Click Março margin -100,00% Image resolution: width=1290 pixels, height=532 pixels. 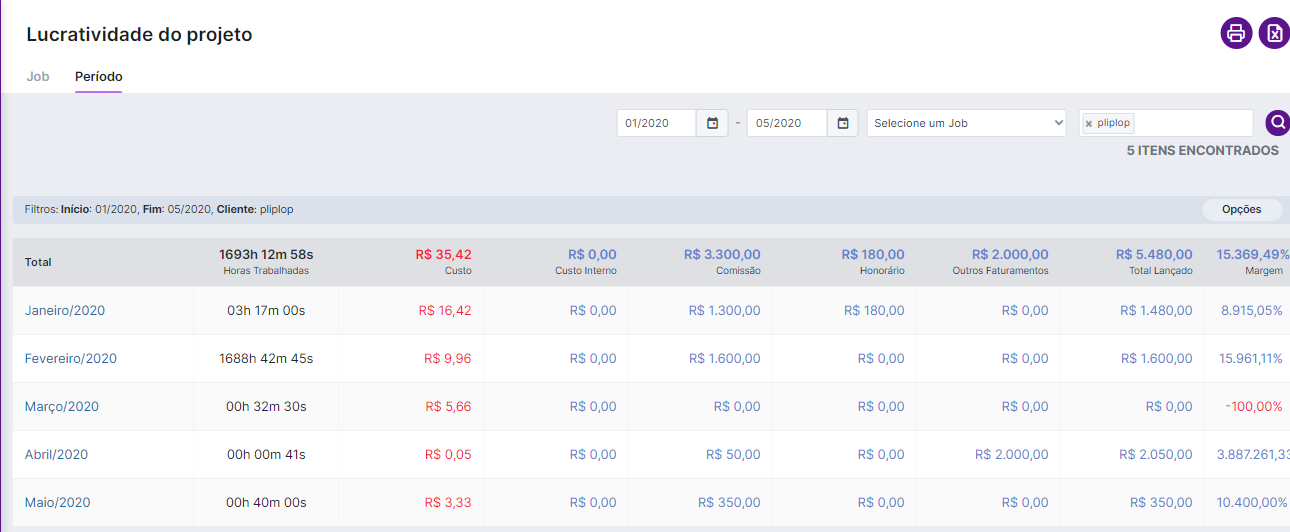1253,407
